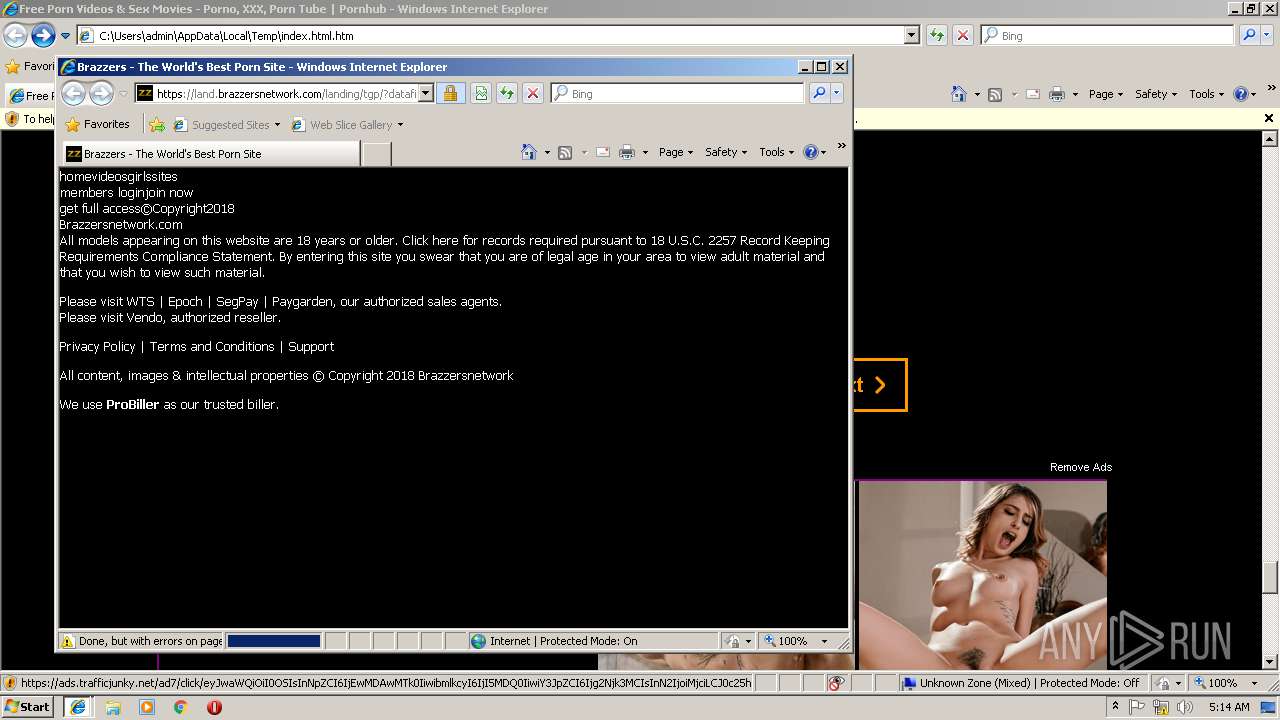Viewport: 1280px width, 720px height.
Task: Click Remove Ads in the background window
Action: click(x=1080, y=467)
